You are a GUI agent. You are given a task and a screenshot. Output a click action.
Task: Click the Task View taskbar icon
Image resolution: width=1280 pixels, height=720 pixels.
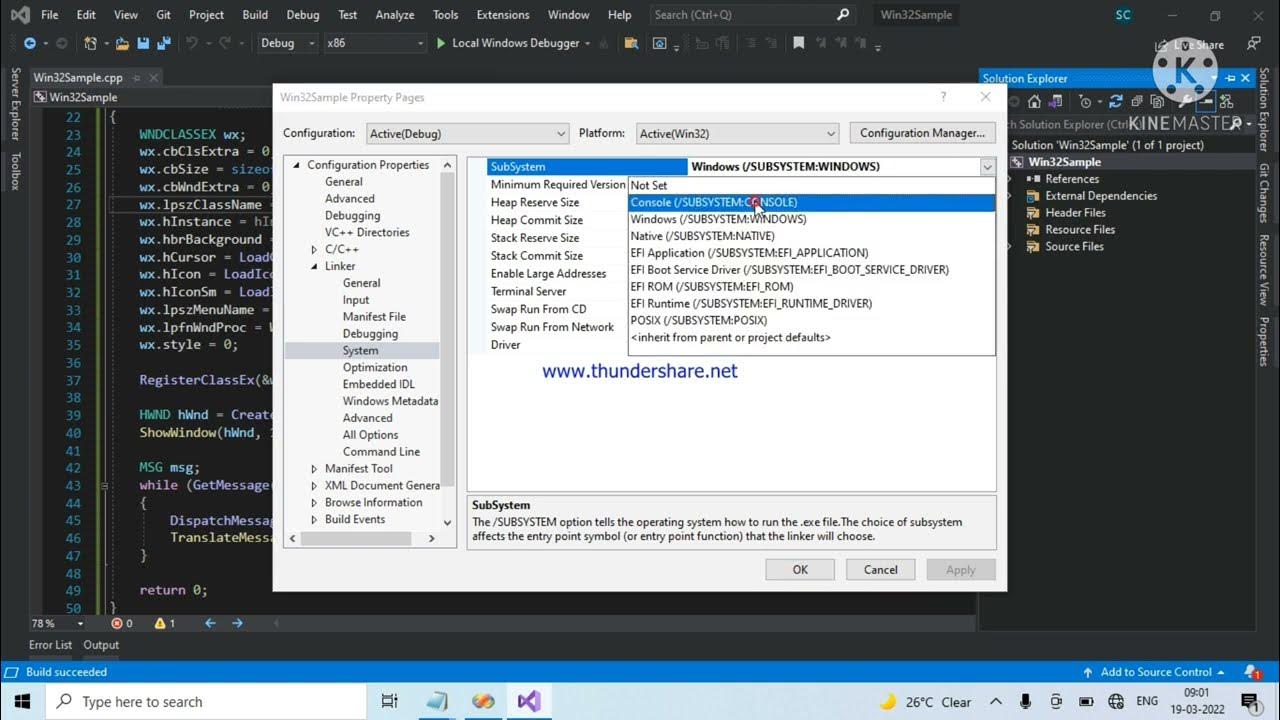[389, 701]
